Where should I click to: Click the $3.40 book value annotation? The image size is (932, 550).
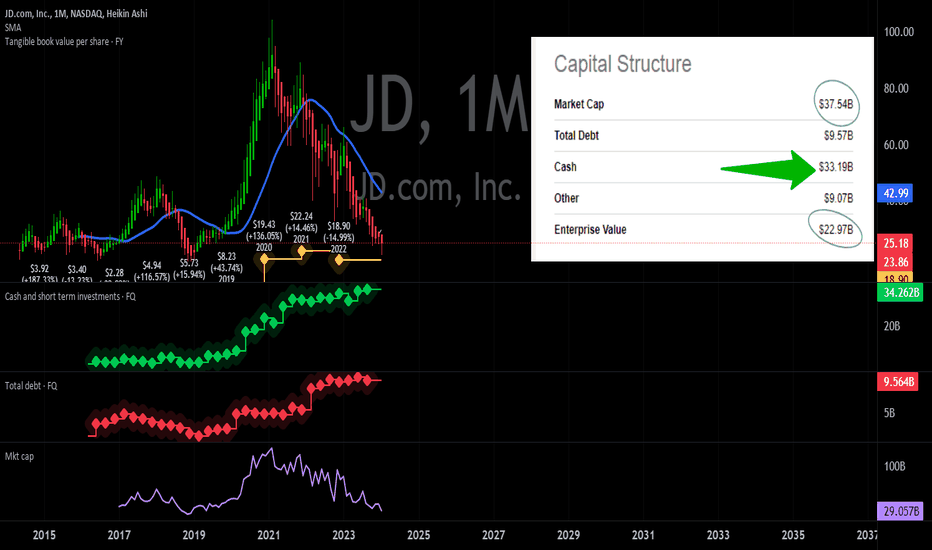[x=77, y=274]
